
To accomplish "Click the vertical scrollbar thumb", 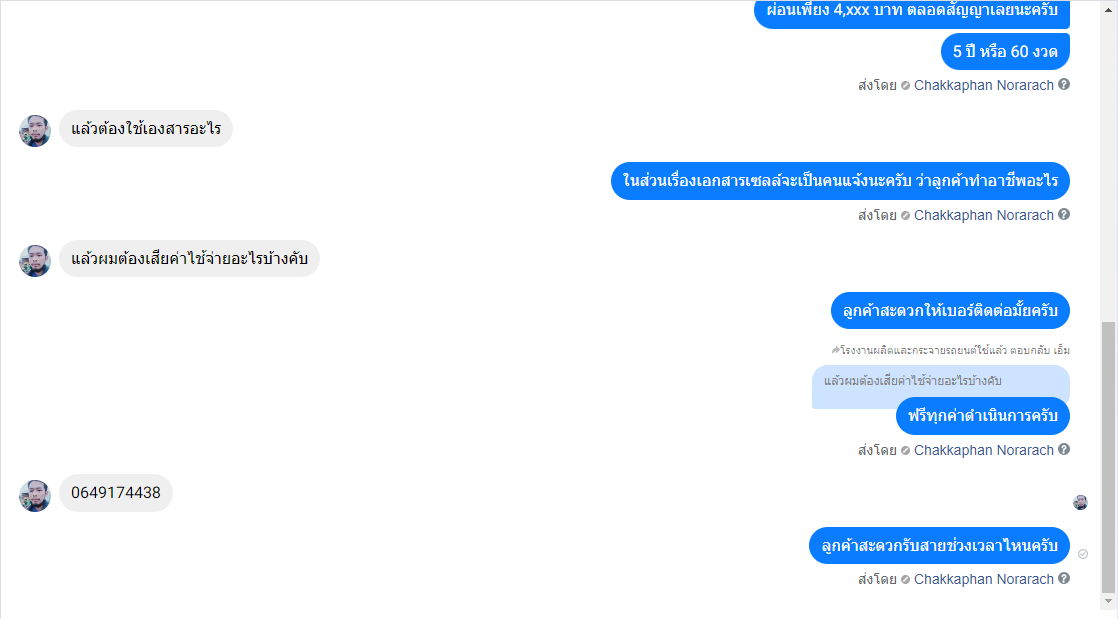I will 1109,456.
